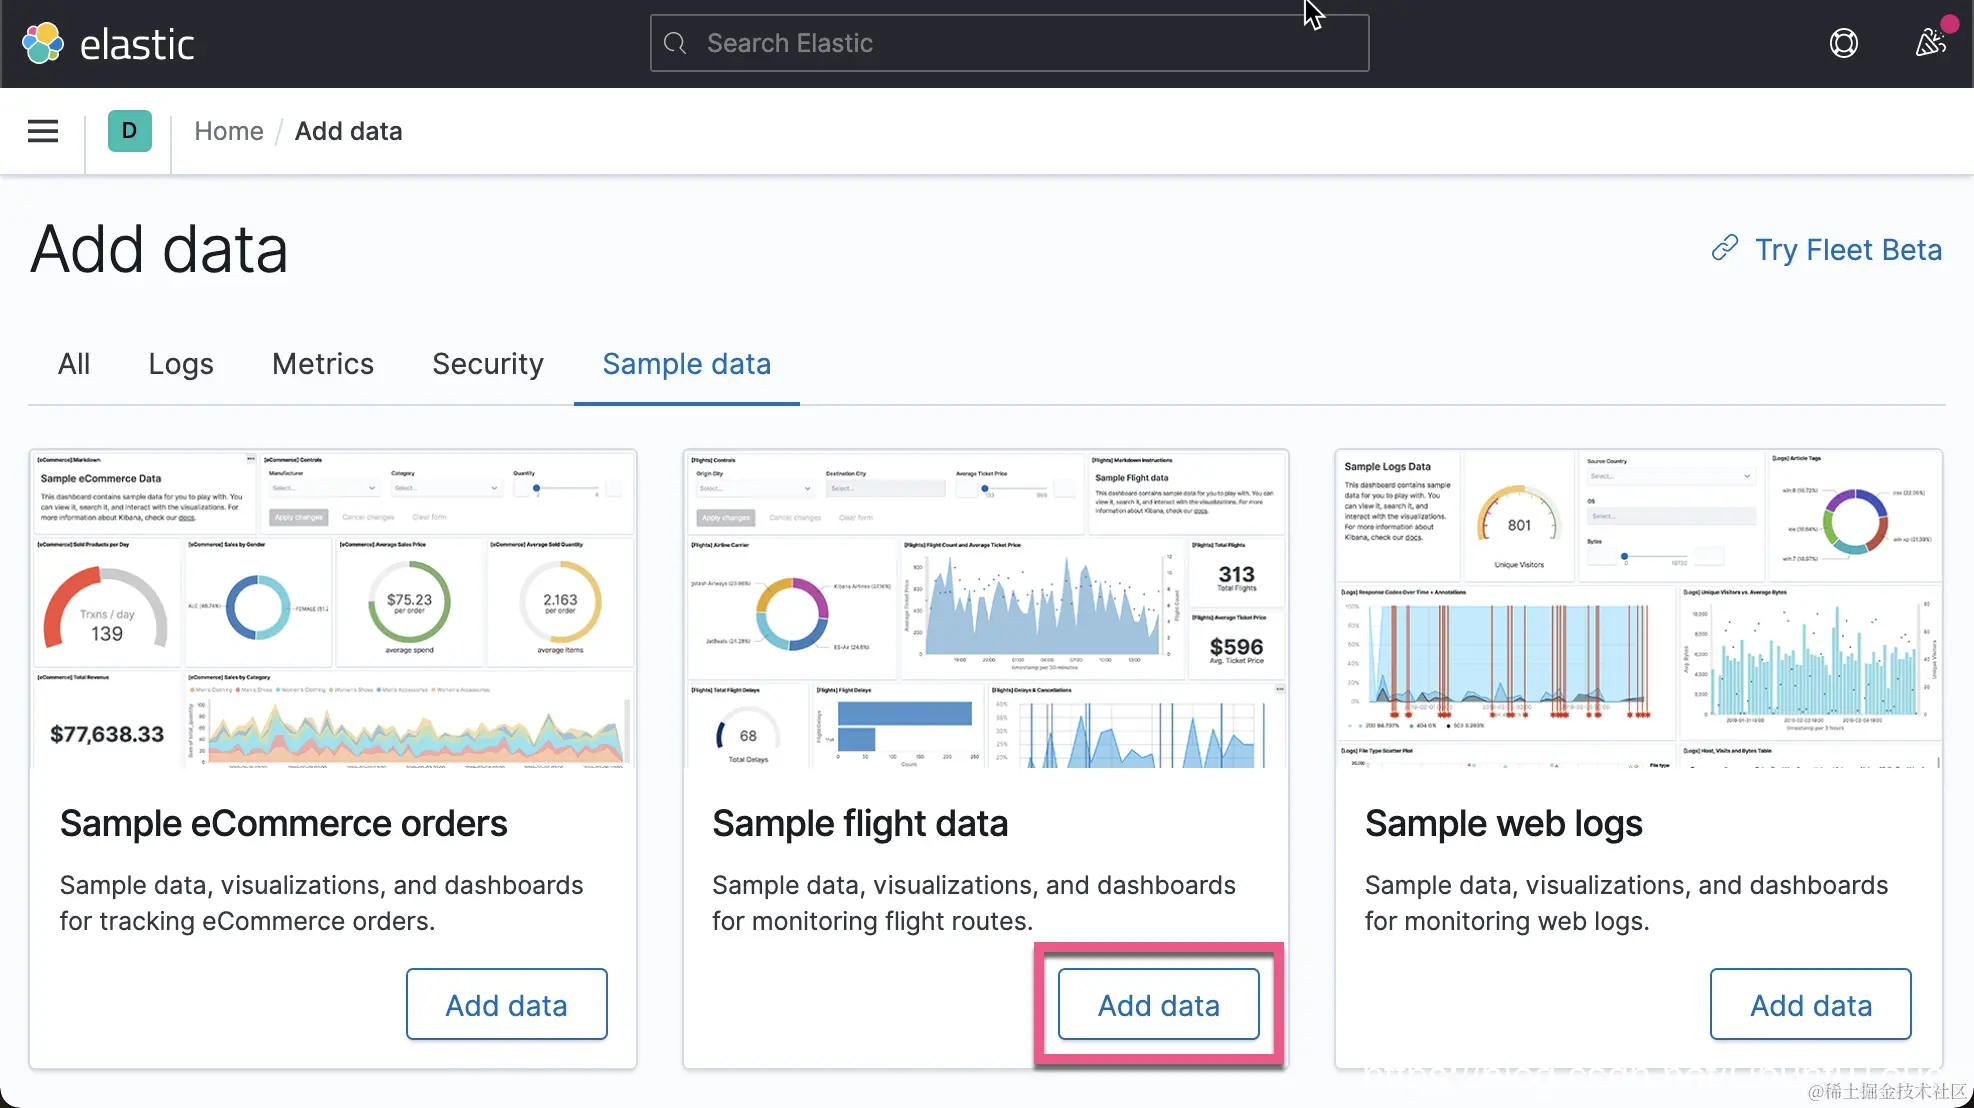This screenshot has height=1108, width=1974.
Task: Add data for Sample web logs
Action: (x=1810, y=1005)
